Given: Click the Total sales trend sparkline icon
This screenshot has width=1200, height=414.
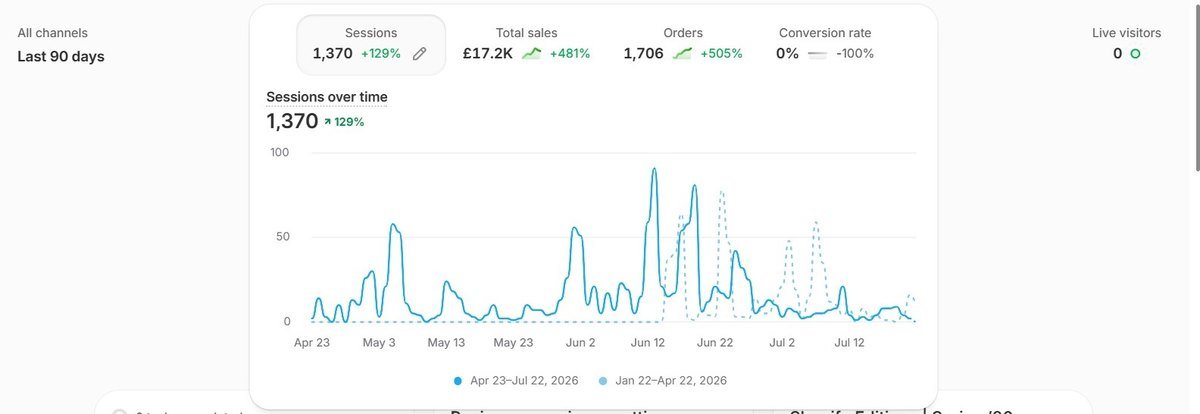Looking at the screenshot, I should click(532, 54).
